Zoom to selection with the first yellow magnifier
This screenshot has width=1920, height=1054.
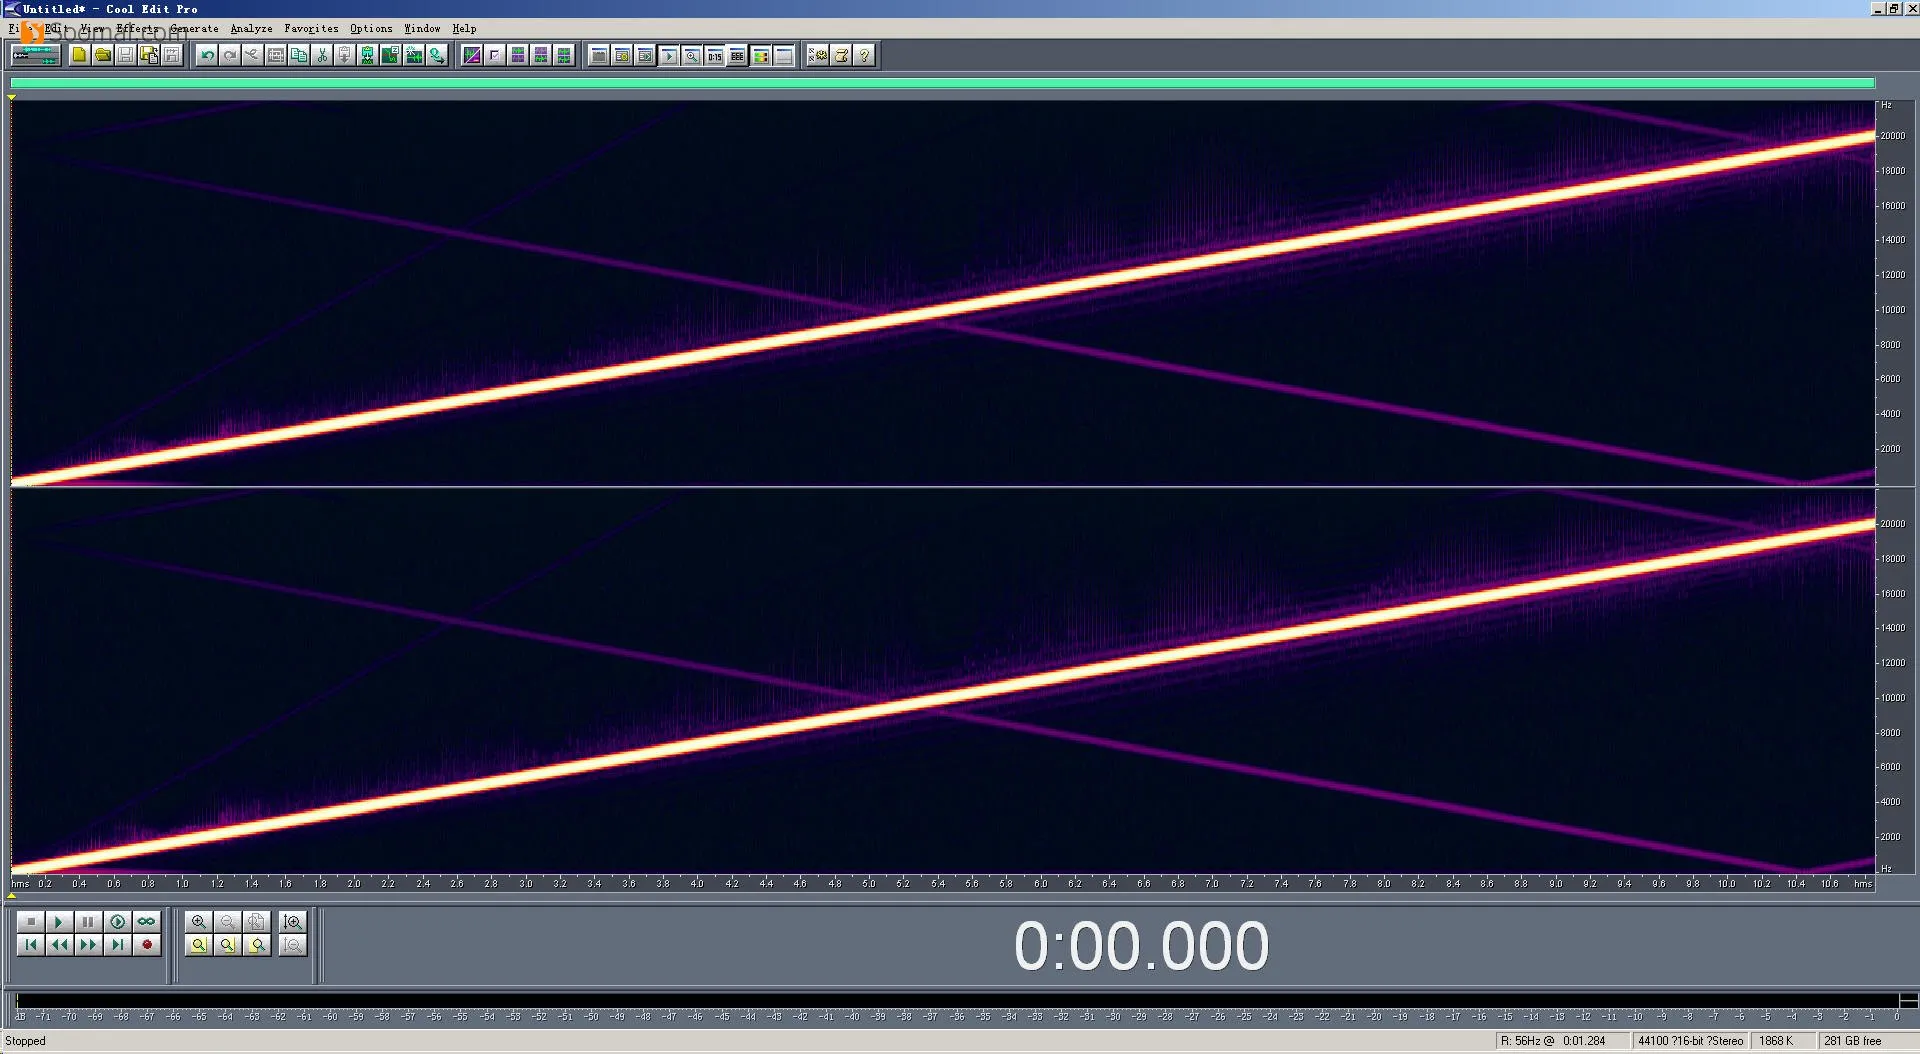pos(199,945)
